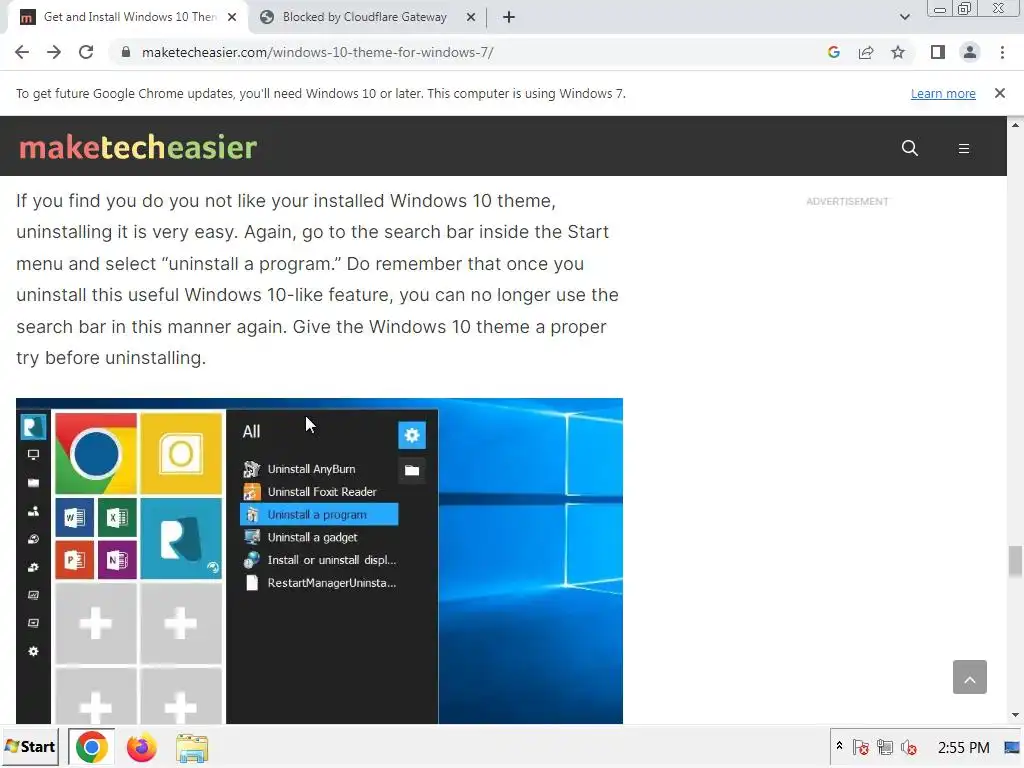Expand the tab search dropdown arrow

(x=904, y=17)
